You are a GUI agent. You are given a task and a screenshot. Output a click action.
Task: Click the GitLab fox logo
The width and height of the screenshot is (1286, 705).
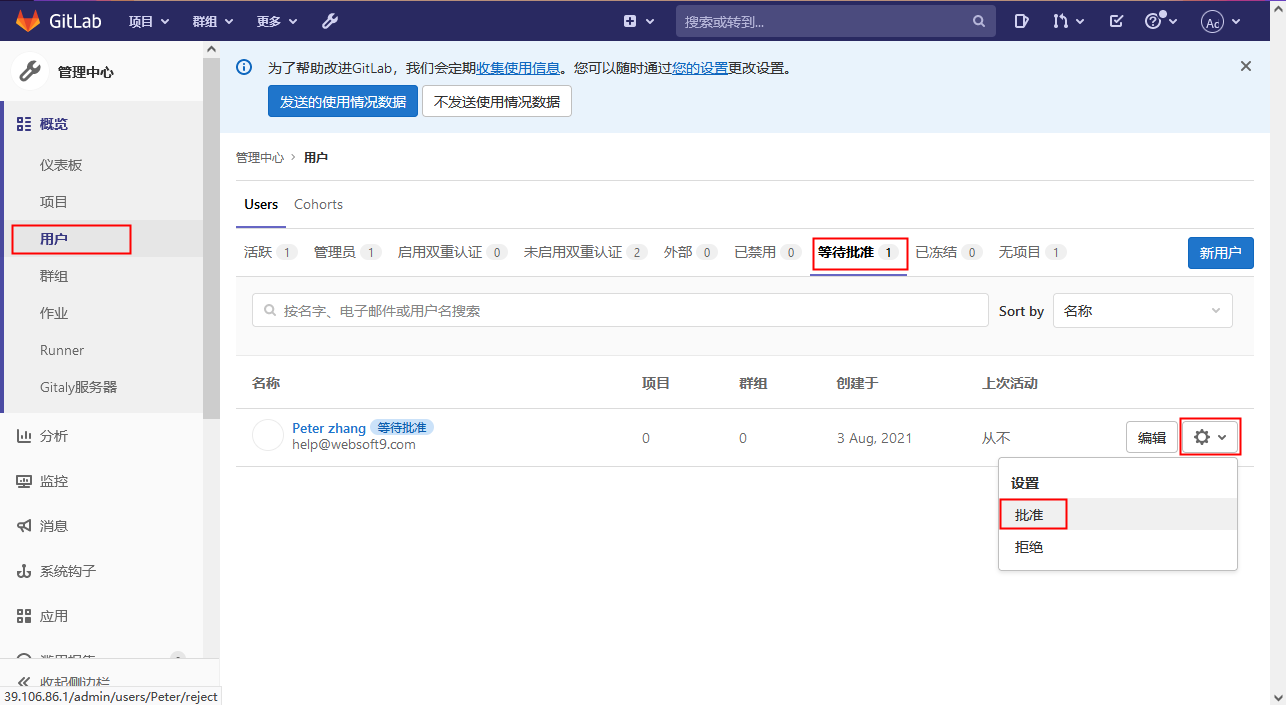point(29,21)
